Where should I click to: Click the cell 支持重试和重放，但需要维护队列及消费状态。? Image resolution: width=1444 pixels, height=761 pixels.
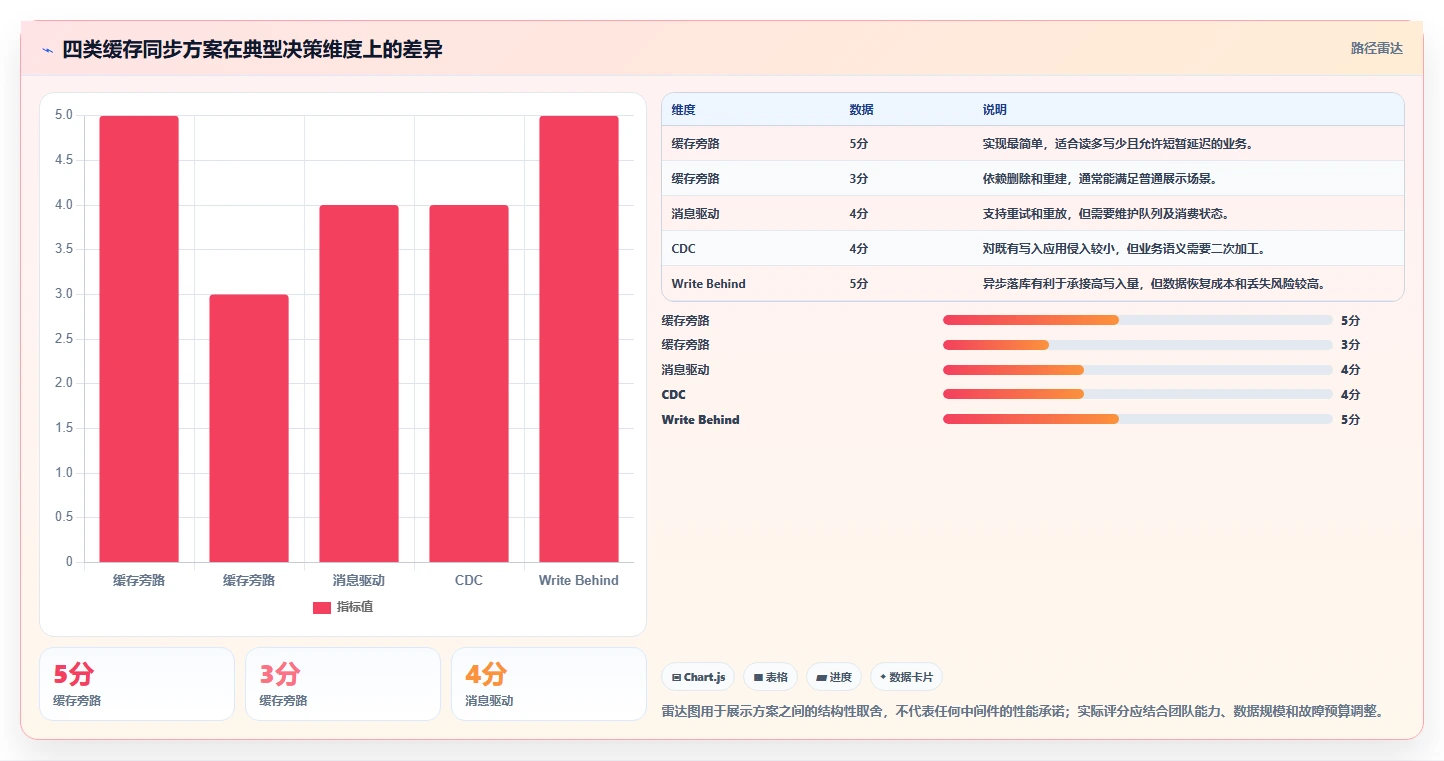(1106, 214)
